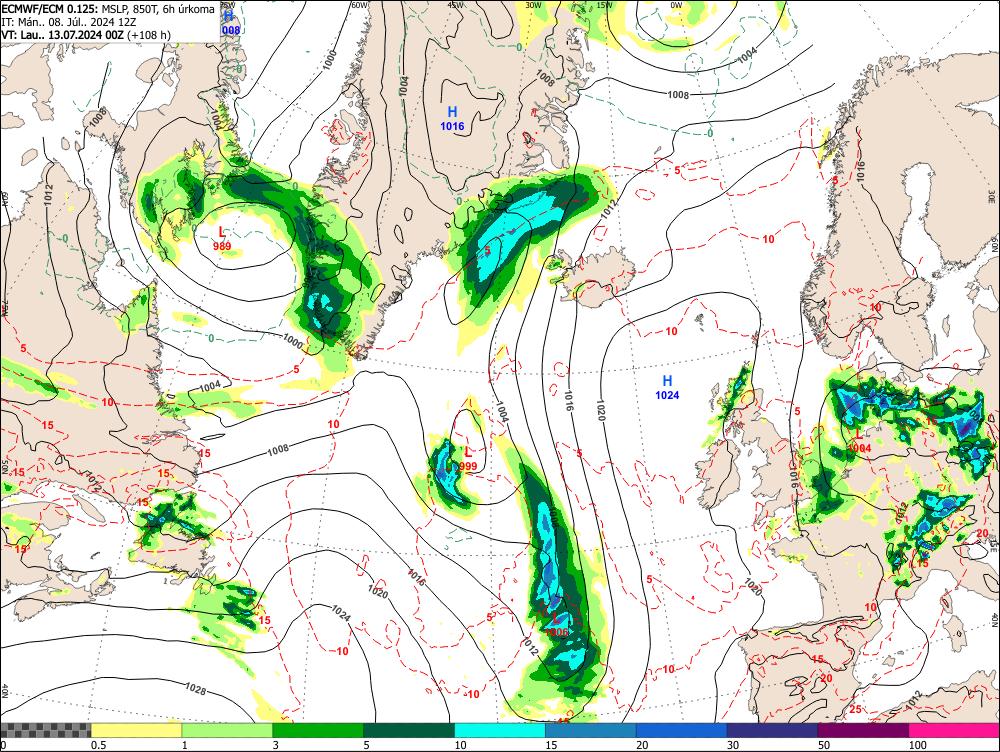Select the dark indigo 30–50 legend swatch
Image resolution: width=1000 pixels, height=752 pixels.
[772, 730]
